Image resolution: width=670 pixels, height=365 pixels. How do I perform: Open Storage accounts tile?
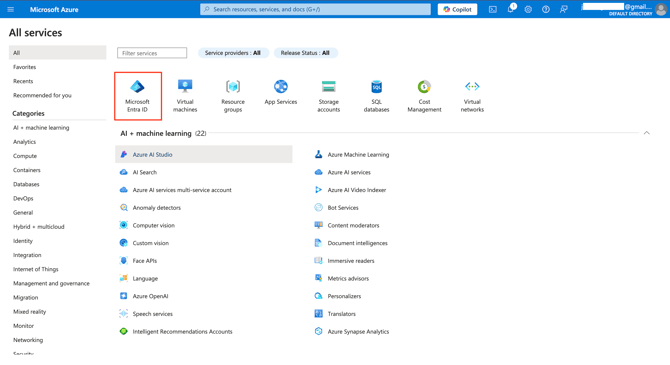pos(329,96)
